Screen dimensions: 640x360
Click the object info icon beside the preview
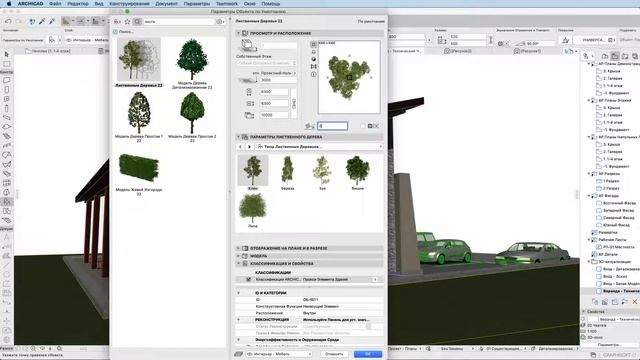[x=313, y=74]
